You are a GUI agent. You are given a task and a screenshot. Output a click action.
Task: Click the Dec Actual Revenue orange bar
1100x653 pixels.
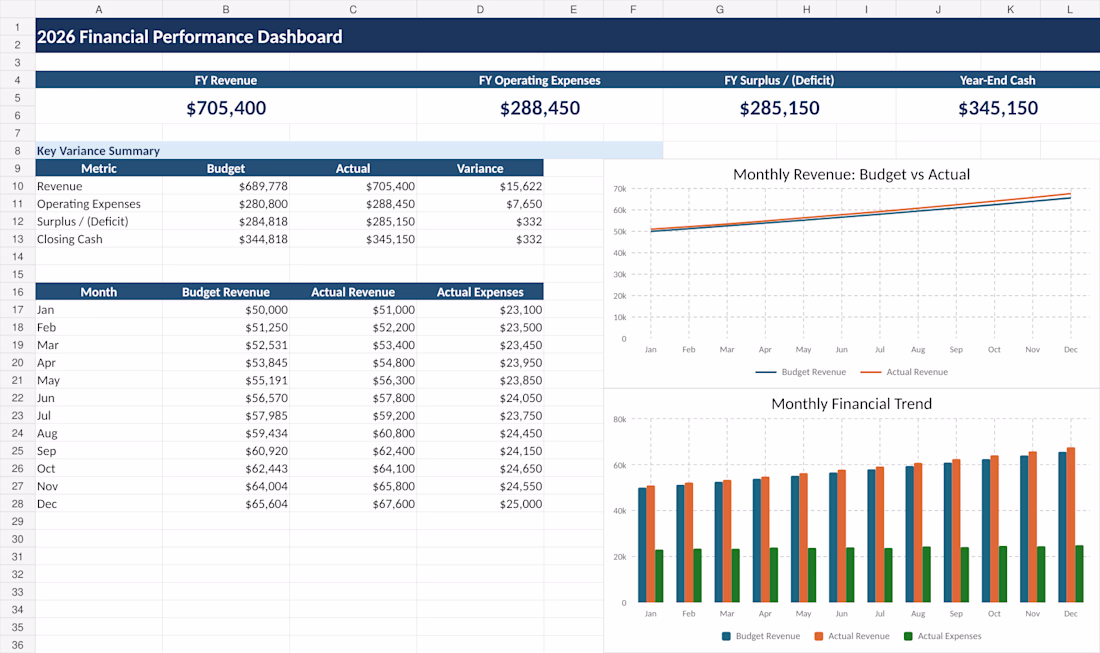[1071, 525]
